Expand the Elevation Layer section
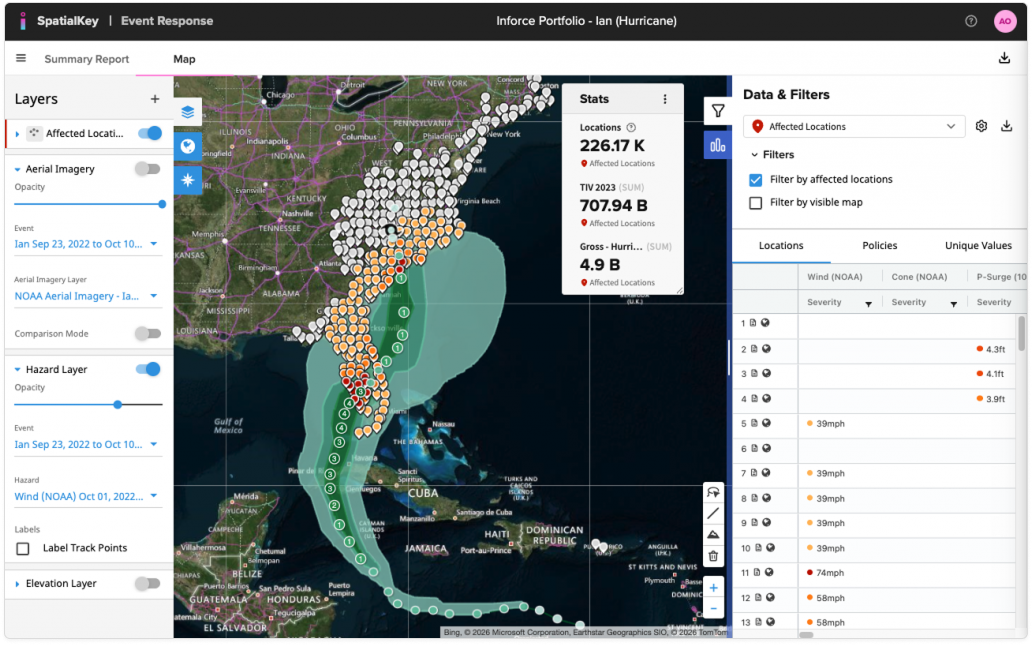The image size is (1032, 645). coord(18,584)
